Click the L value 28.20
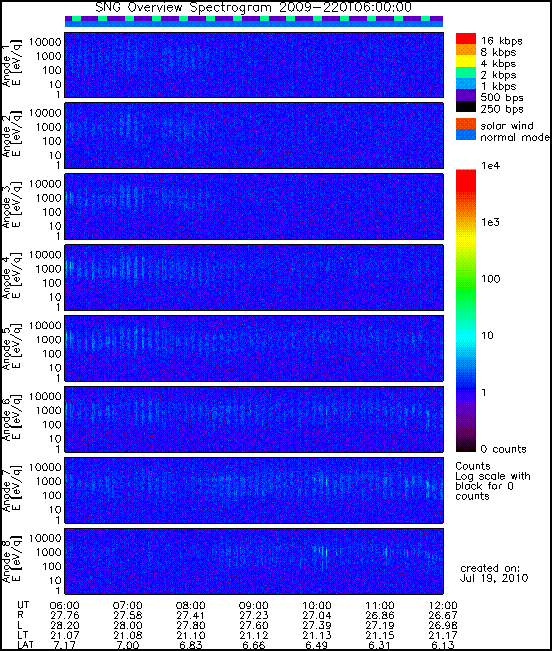This screenshot has height=651, width=552. point(64,625)
